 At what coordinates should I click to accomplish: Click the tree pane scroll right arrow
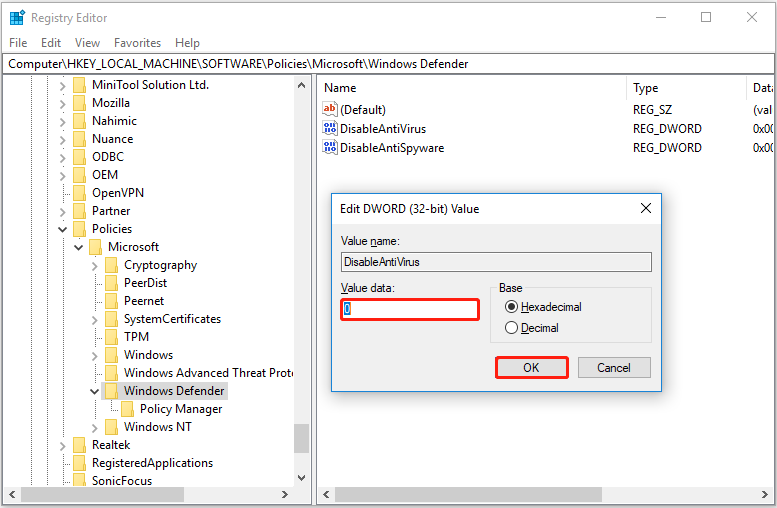(x=284, y=494)
